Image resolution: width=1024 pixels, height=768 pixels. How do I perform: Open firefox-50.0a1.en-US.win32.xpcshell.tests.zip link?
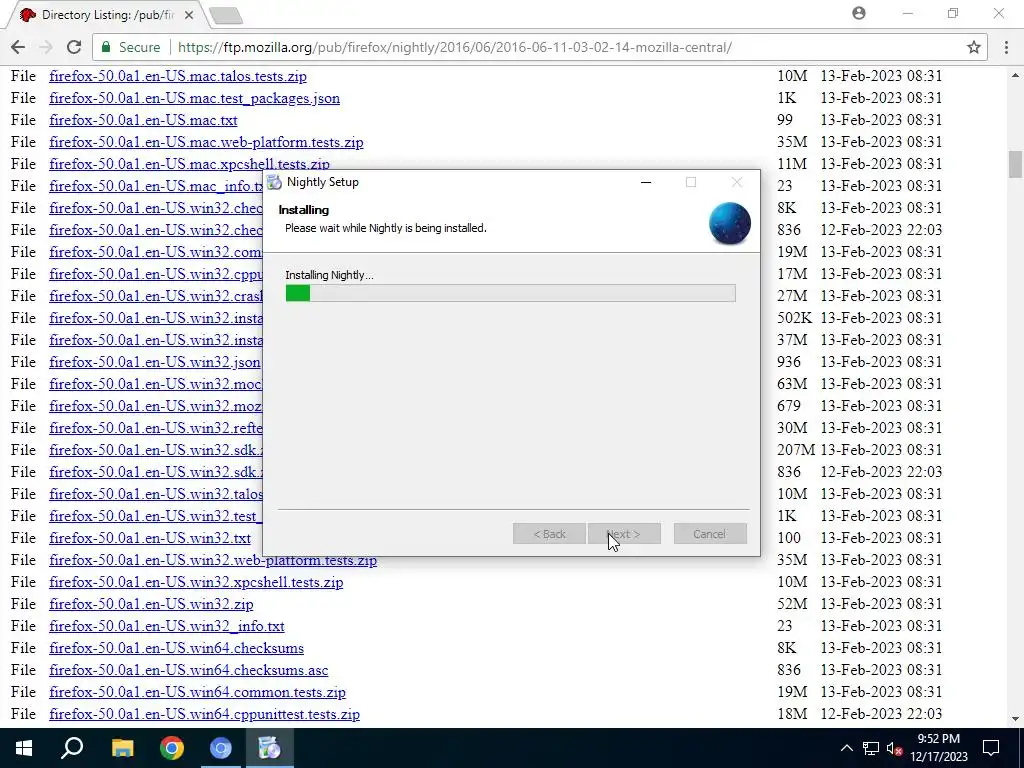click(x=196, y=583)
